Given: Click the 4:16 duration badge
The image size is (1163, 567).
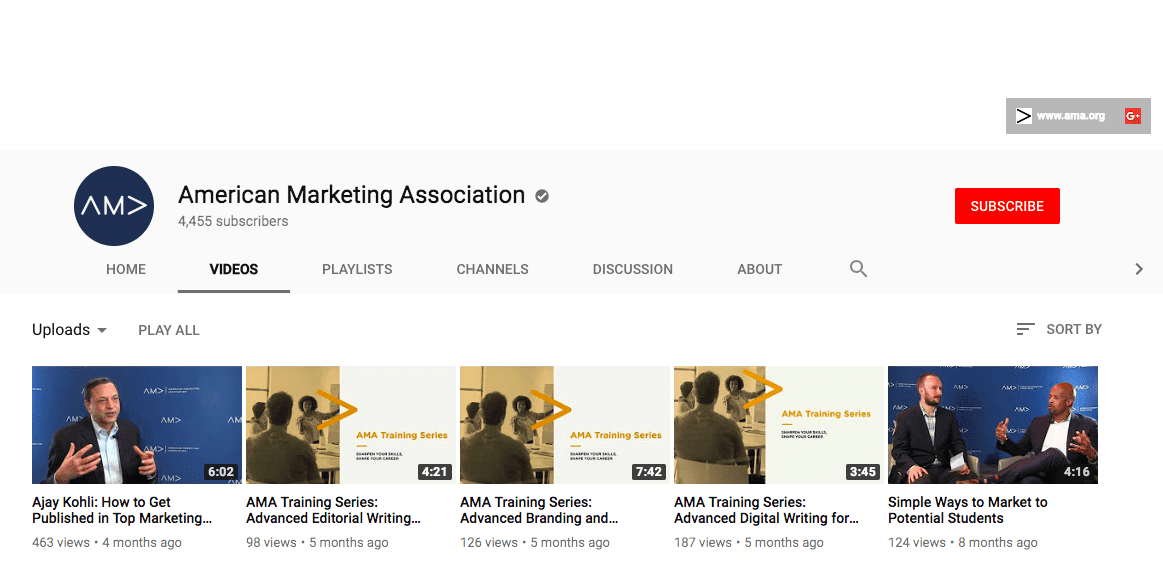Looking at the screenshot, I should pos(1077,472).
